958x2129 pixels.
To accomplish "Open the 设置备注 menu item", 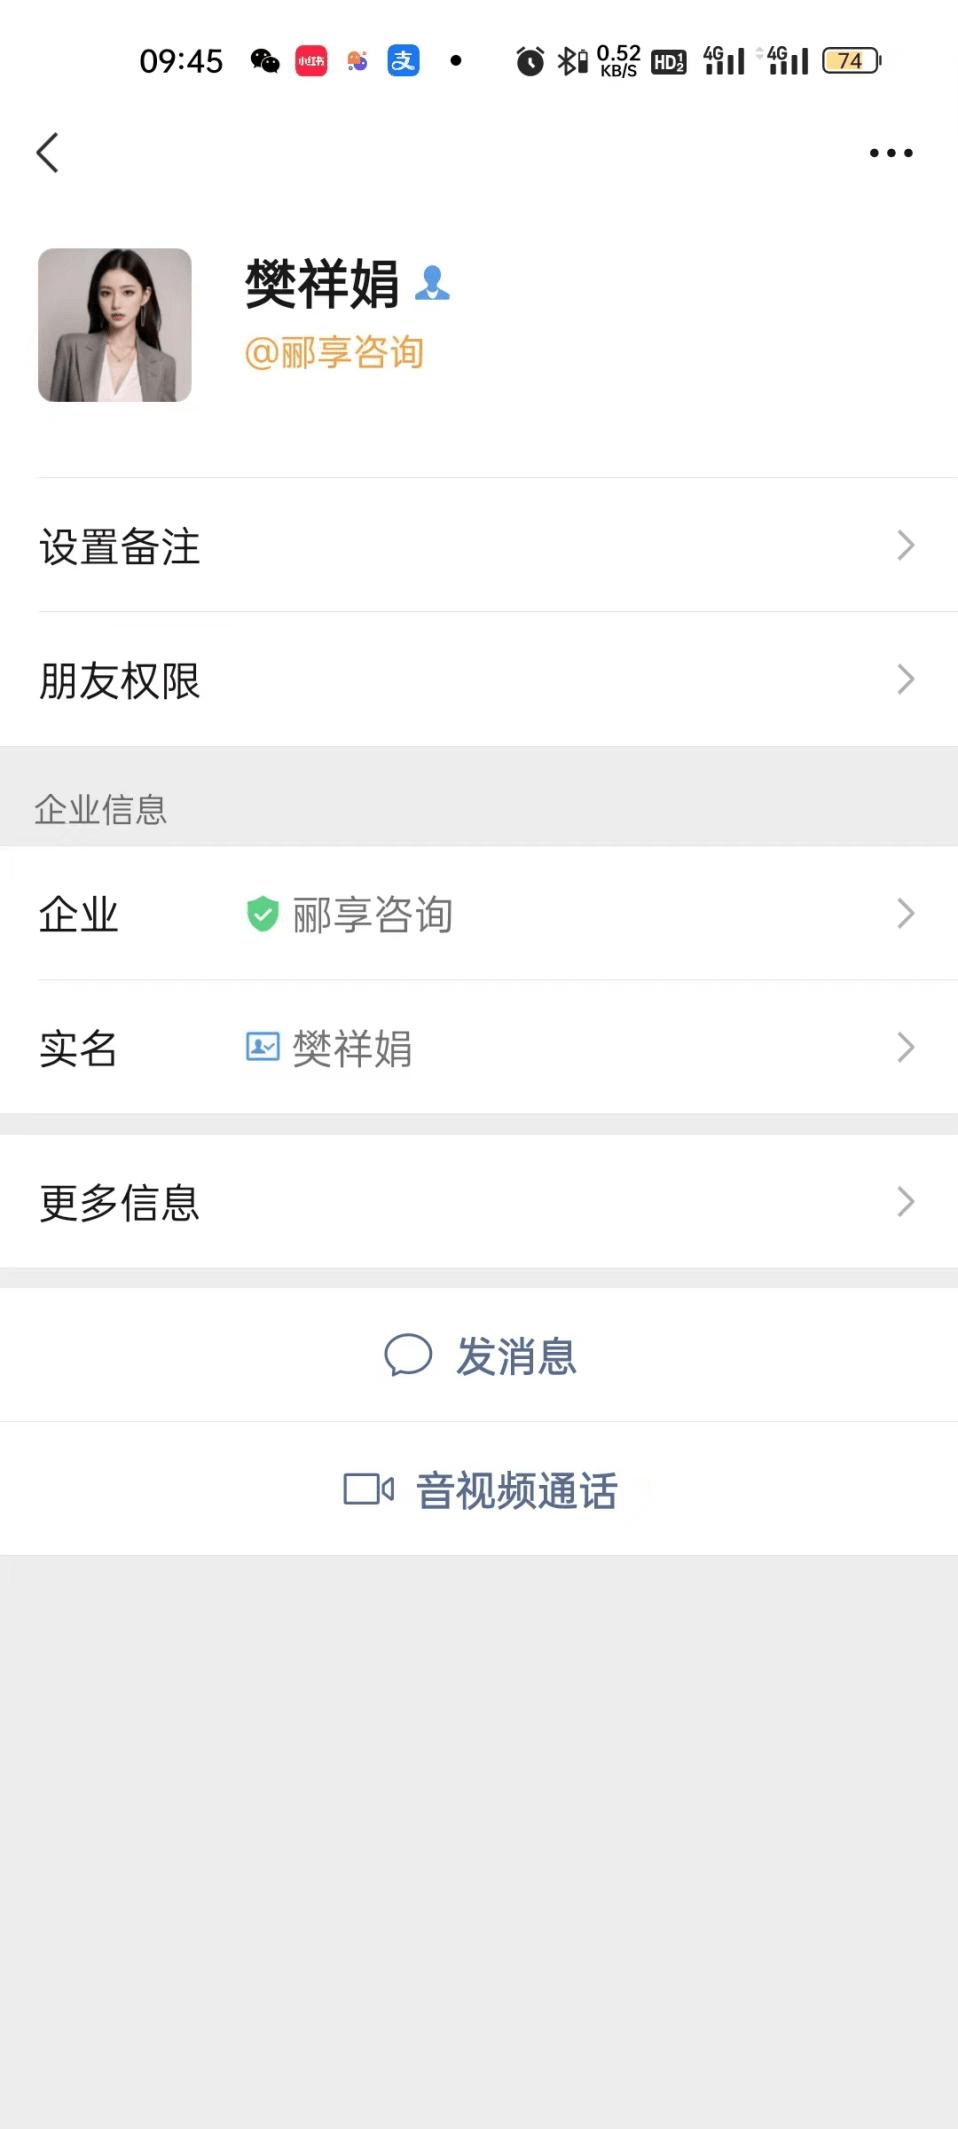I will point(120,546).
